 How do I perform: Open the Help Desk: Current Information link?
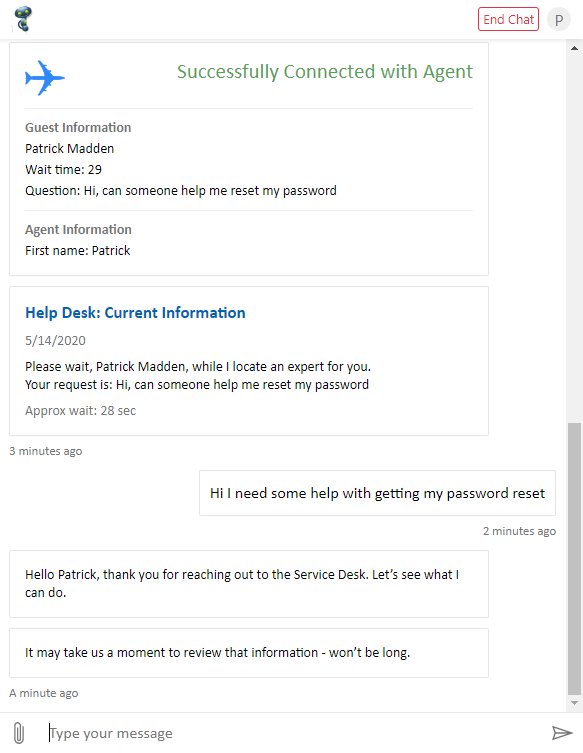pos(135,313)
